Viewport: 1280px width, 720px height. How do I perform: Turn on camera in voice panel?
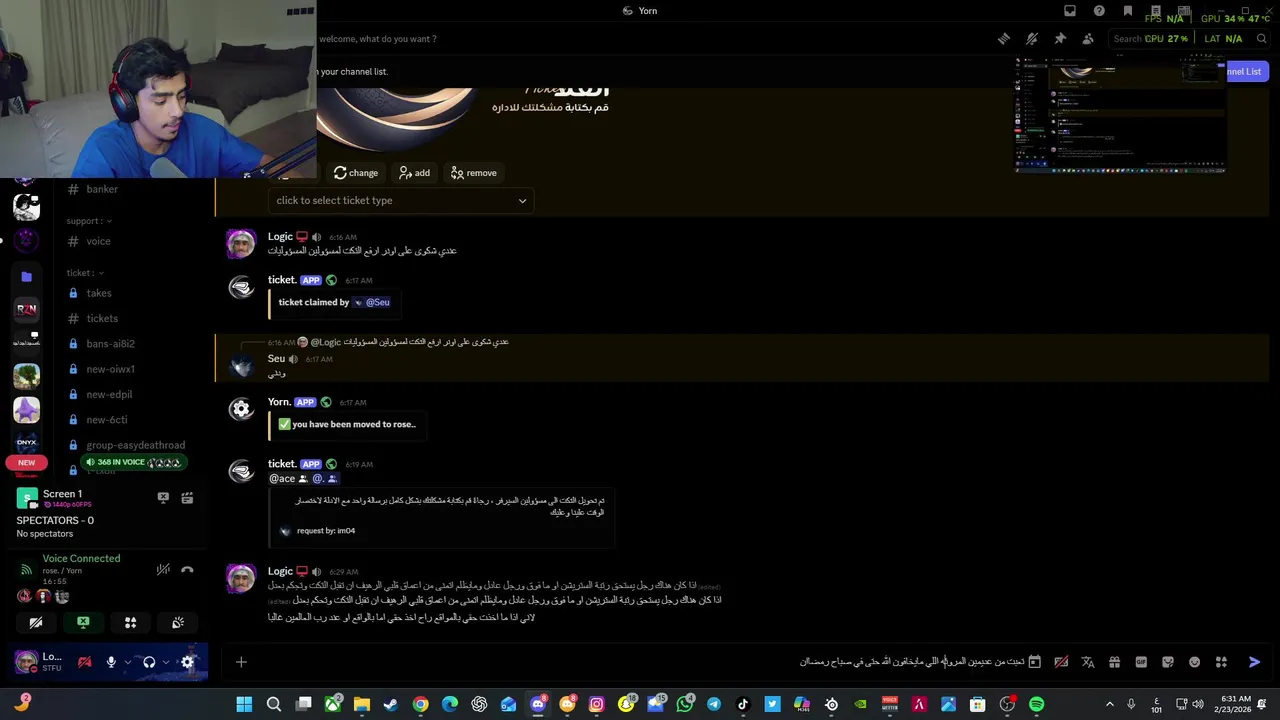click(x=36, y=622)
